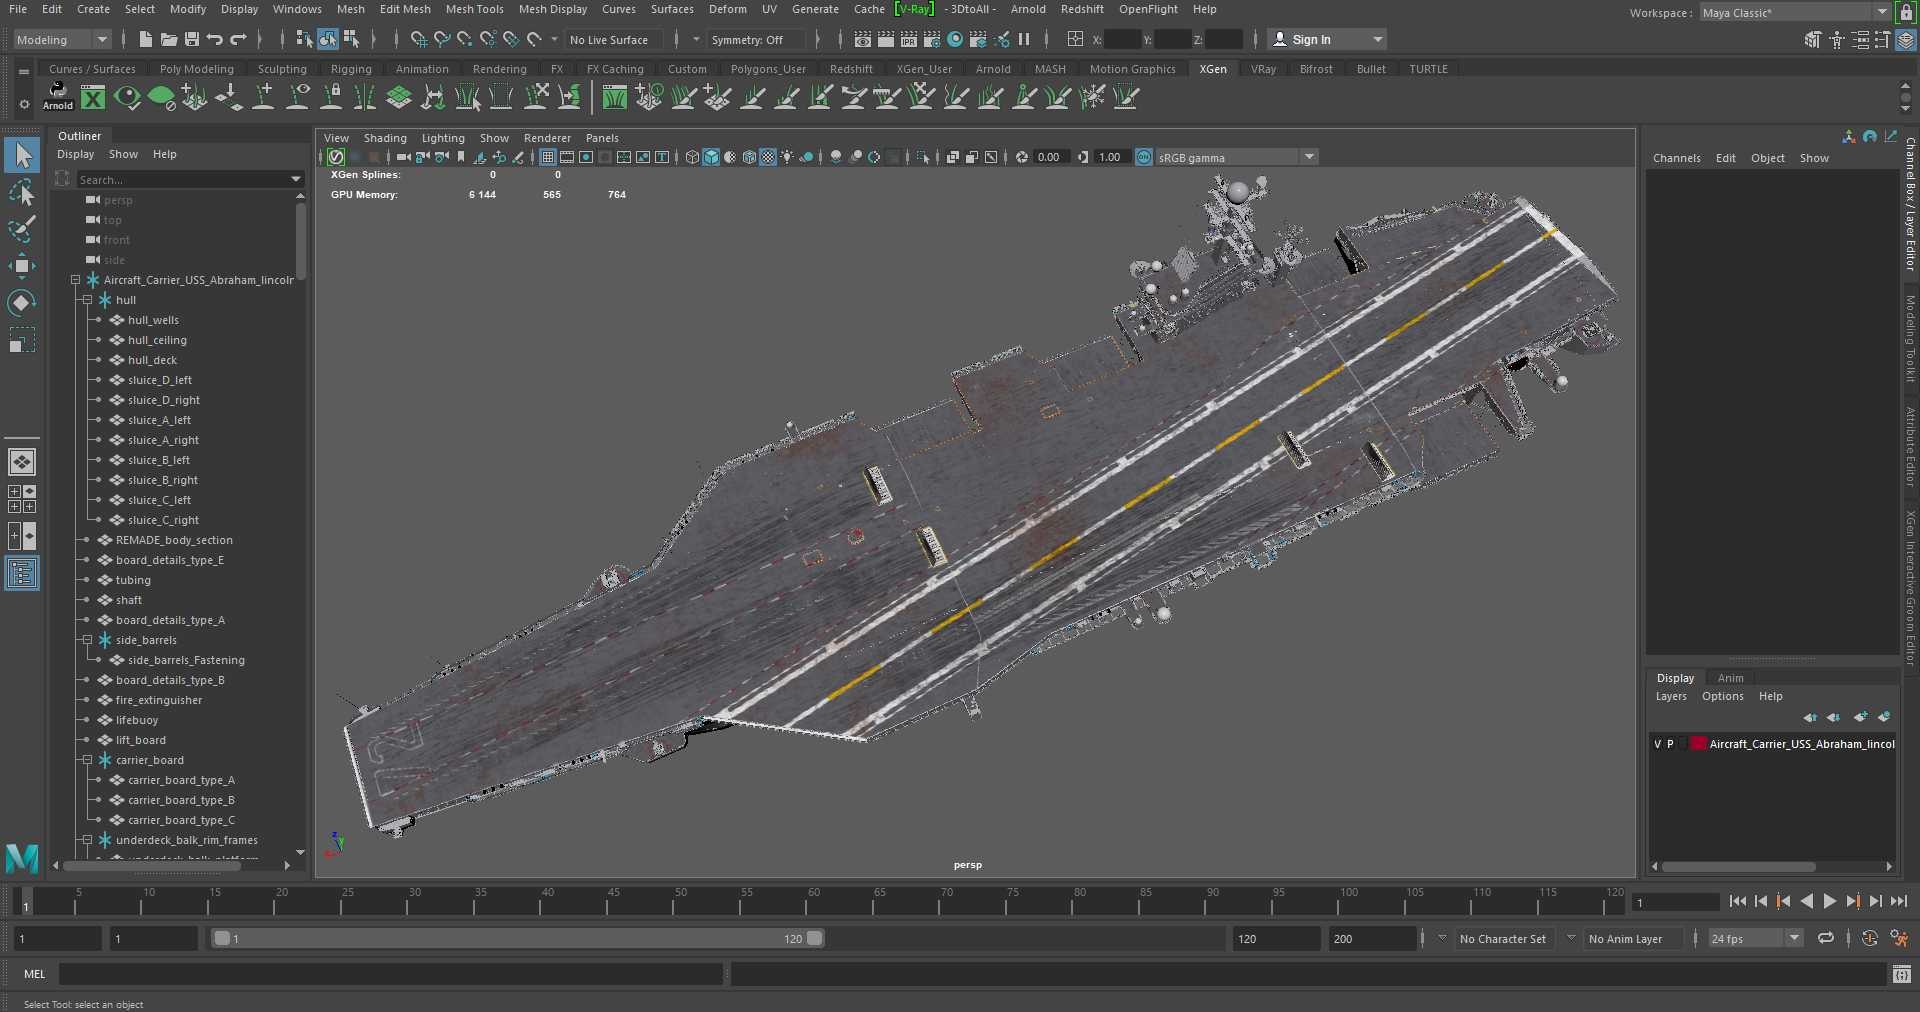
Task: Switch to Anim tab in Layer Editor
Action: coord(1730,678)
